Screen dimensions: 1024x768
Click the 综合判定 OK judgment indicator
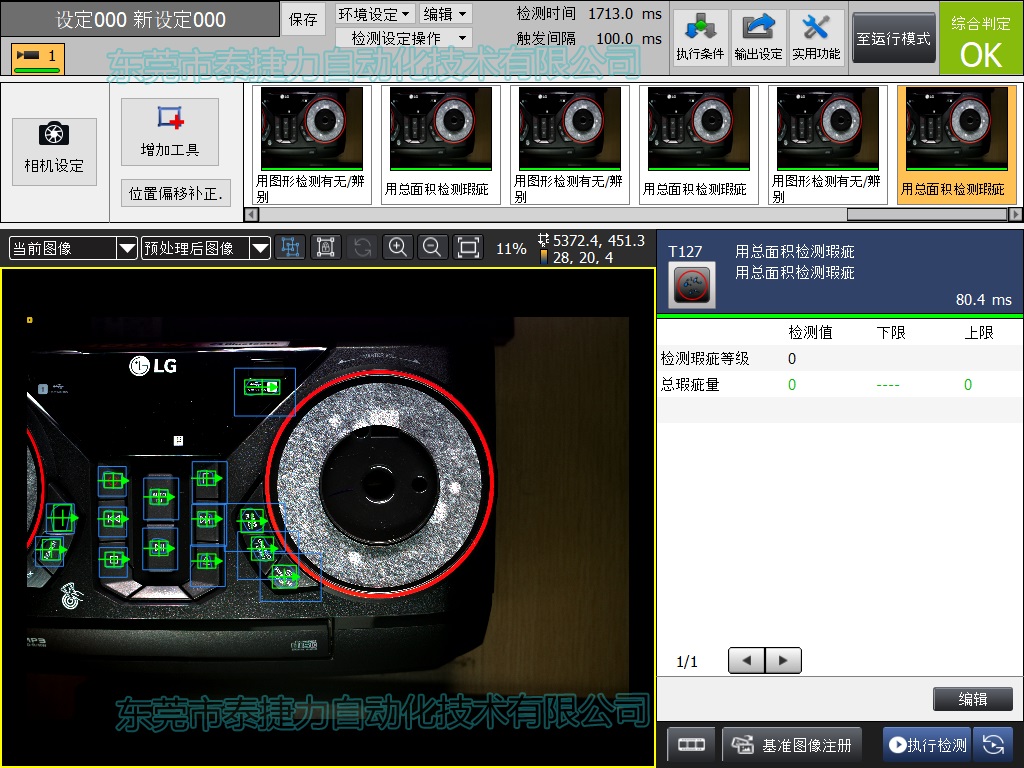pos(981,39)
